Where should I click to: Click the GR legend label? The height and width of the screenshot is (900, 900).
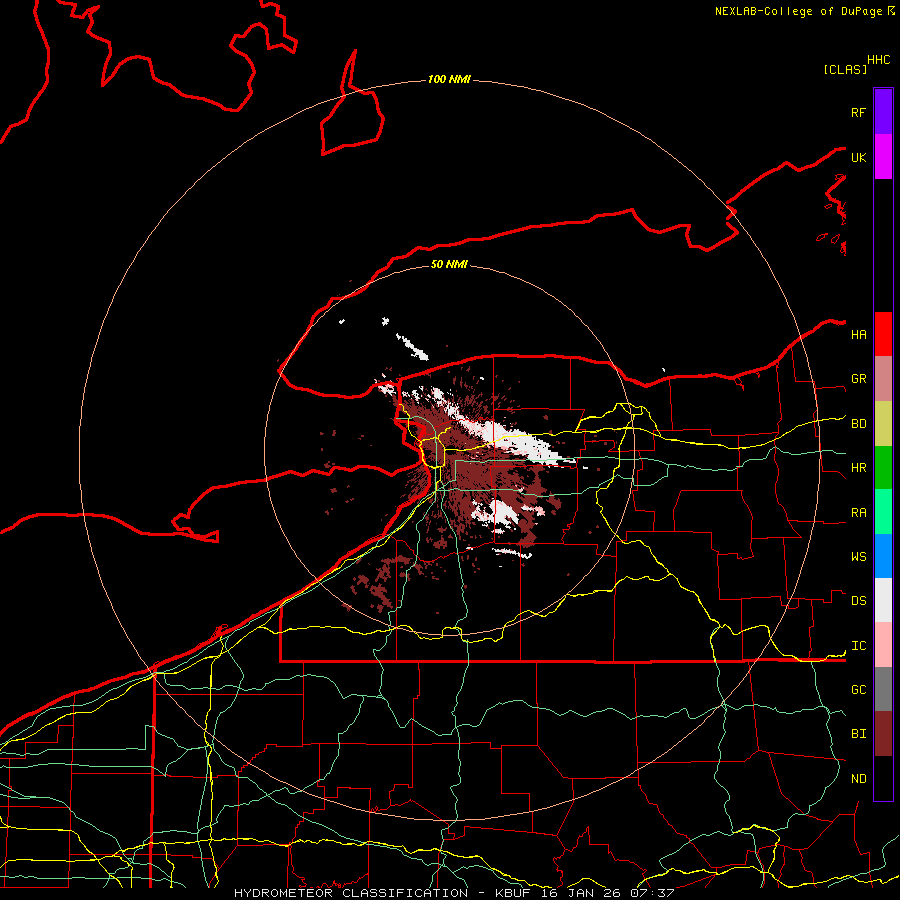(858, 379)
